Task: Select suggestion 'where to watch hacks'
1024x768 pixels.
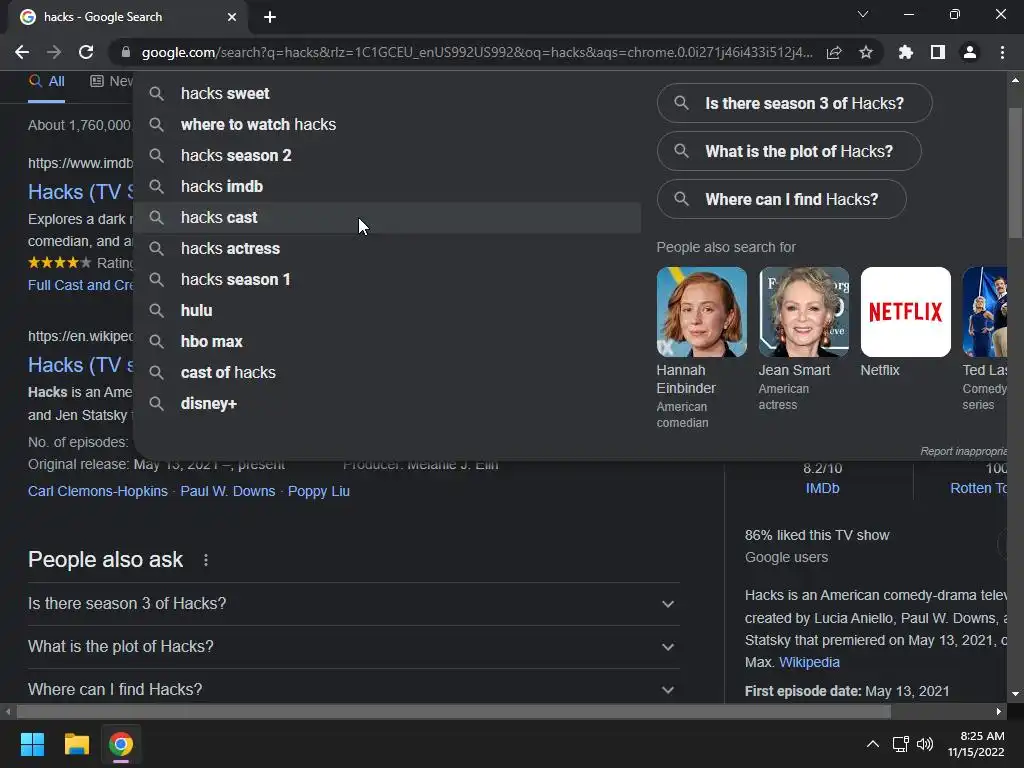Action: [387, 125]
